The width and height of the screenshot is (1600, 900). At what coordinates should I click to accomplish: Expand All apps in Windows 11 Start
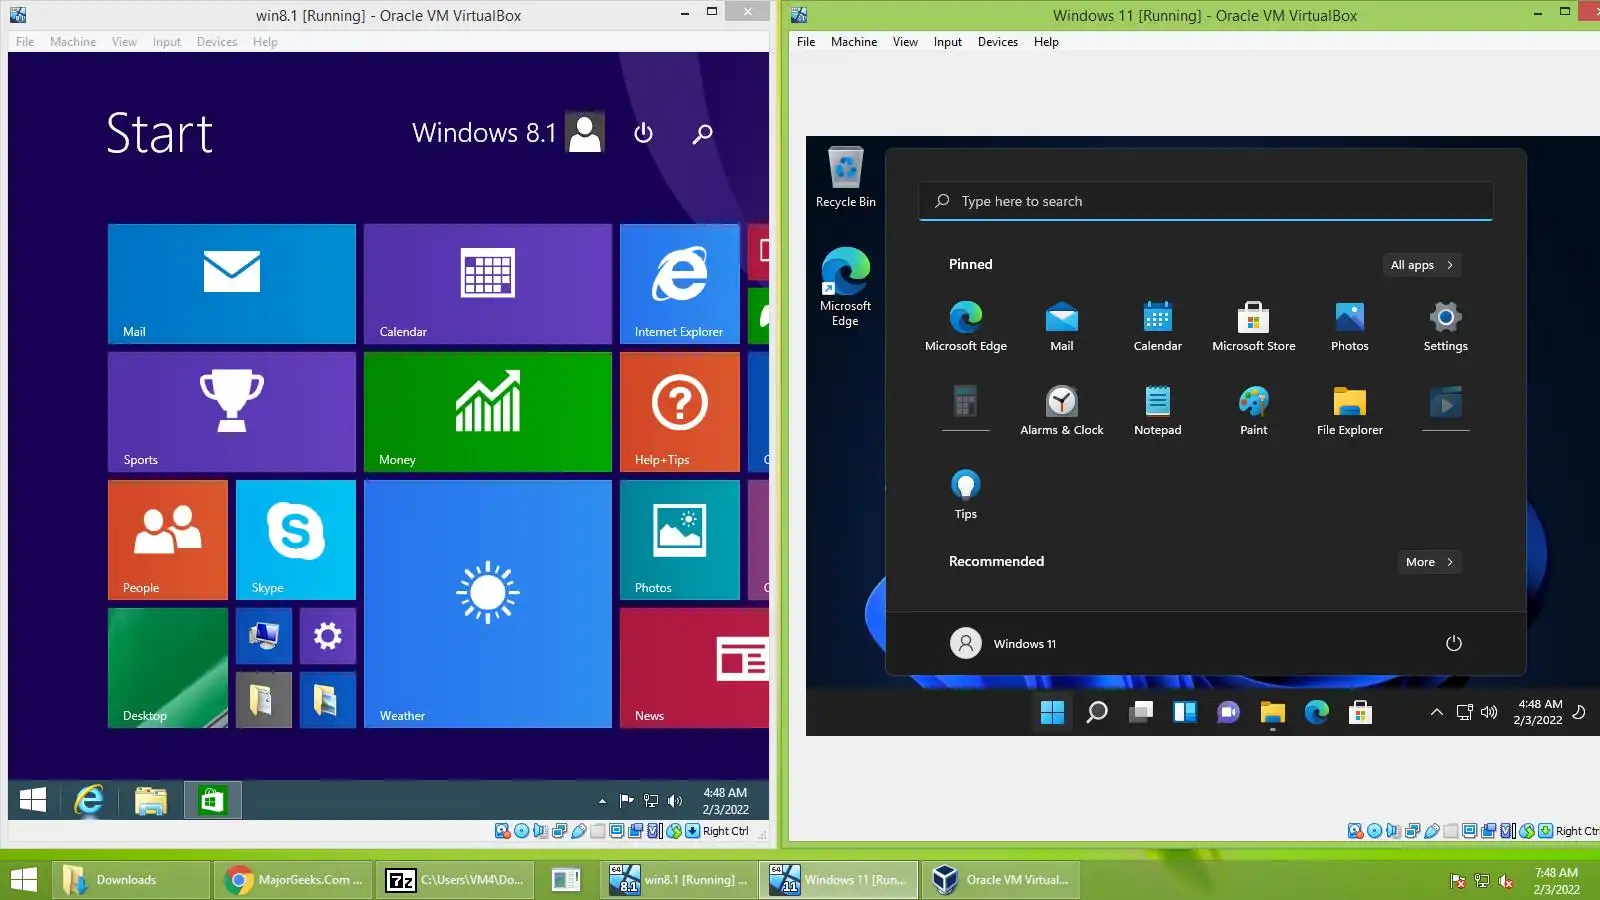1421,265
